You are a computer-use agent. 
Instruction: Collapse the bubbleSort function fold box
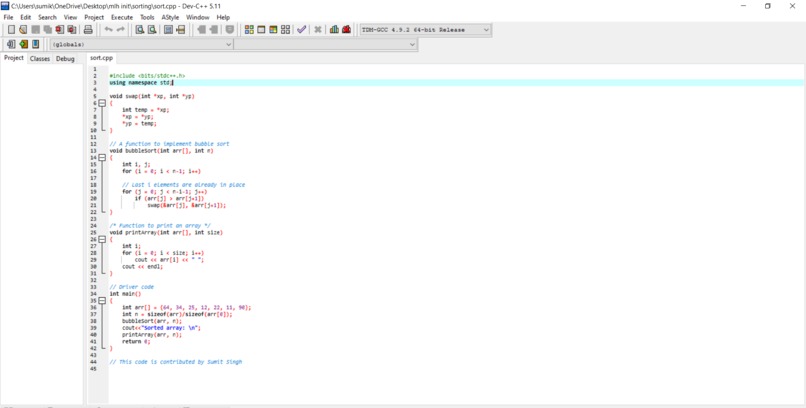(x=102, y=157)
